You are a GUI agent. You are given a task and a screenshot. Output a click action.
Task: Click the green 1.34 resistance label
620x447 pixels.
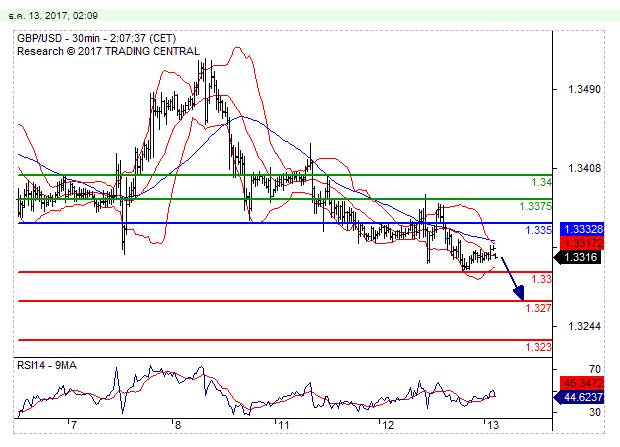541,182
